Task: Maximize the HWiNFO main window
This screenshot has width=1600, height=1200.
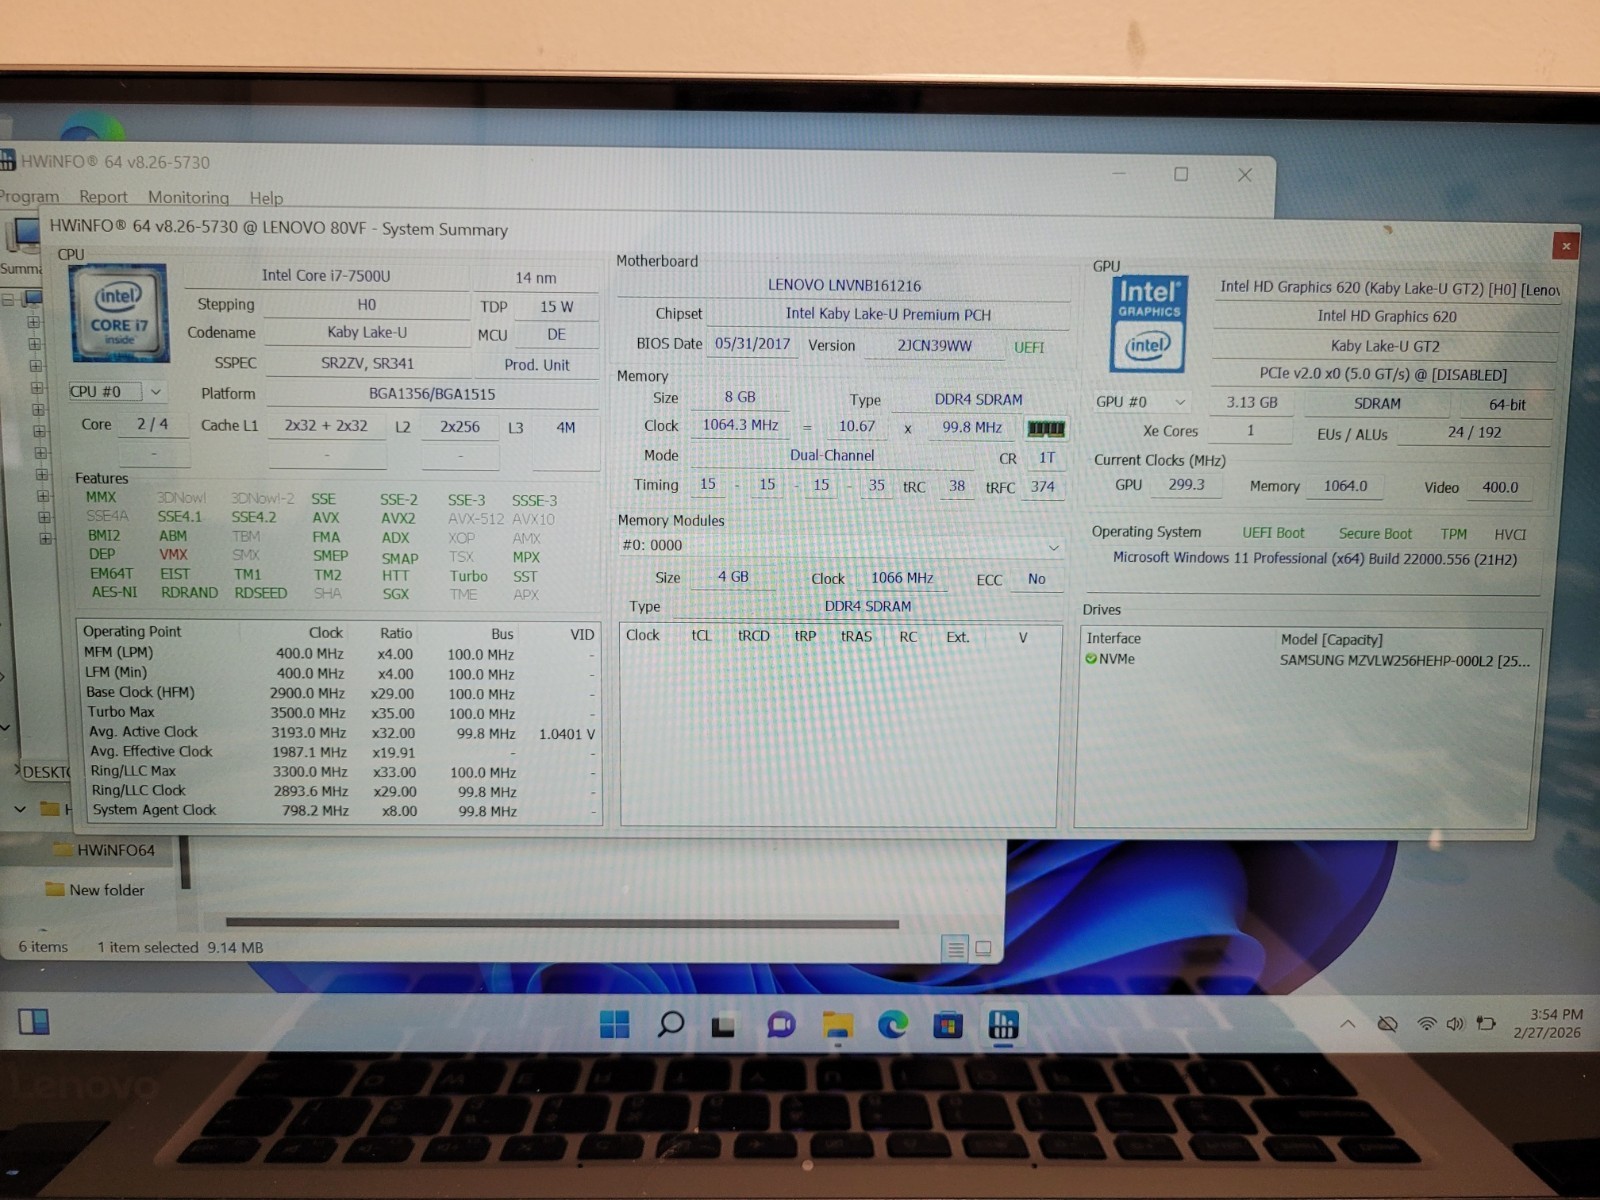Action: coord(1181,174)
